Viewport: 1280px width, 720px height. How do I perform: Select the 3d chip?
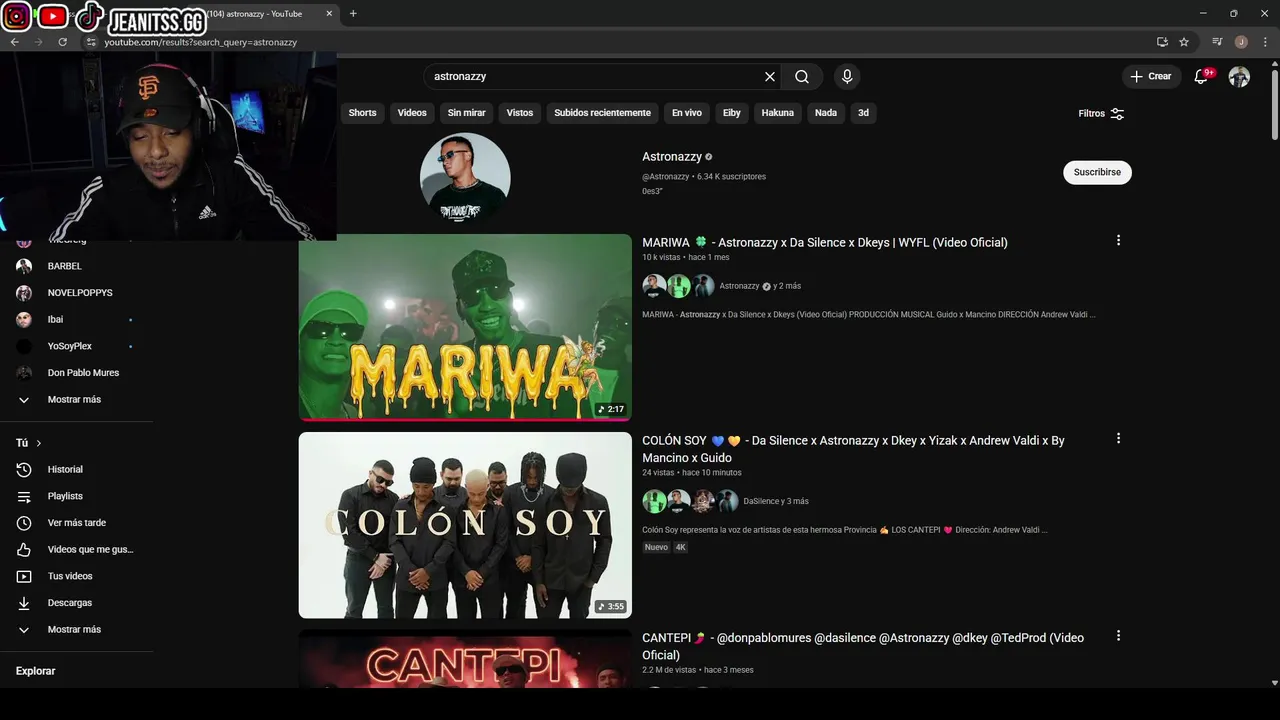863,113
